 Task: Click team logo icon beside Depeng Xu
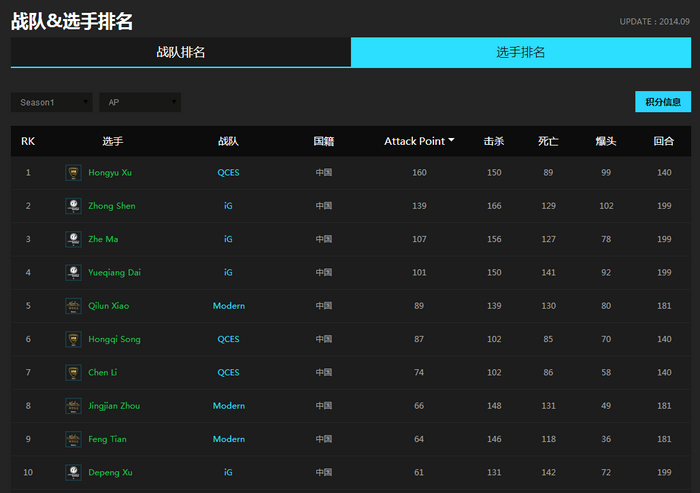[73, 472]
